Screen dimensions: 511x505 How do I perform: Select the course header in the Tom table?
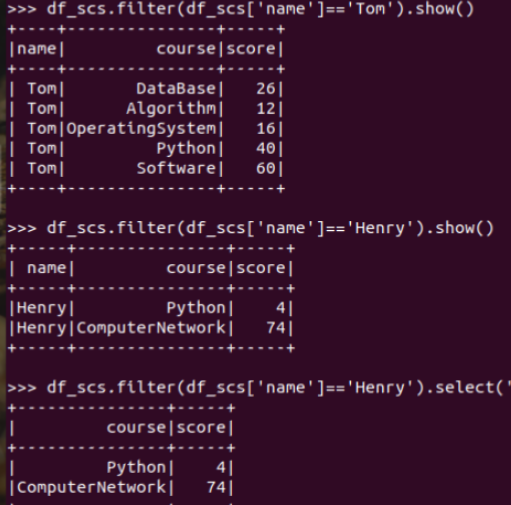click(x=186, y=49)
